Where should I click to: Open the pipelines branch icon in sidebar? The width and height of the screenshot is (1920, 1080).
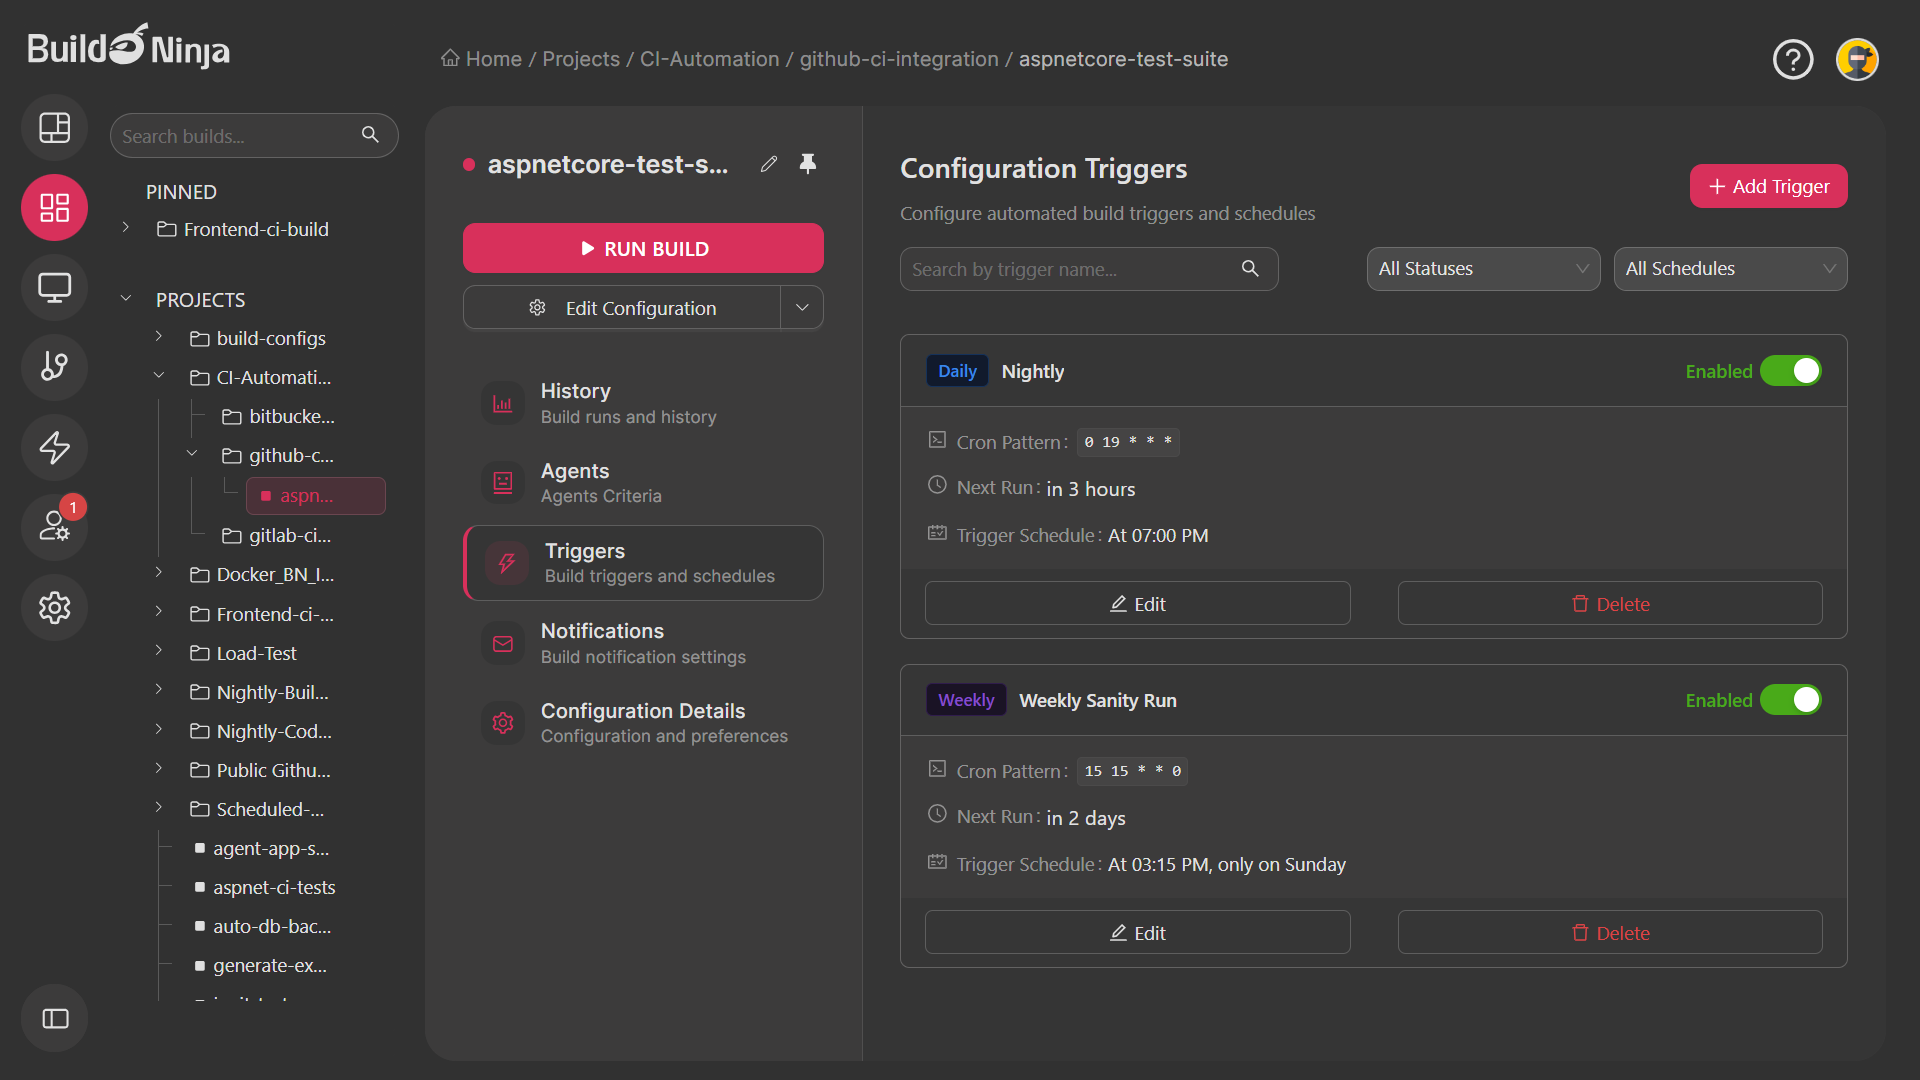click(54, 367)
